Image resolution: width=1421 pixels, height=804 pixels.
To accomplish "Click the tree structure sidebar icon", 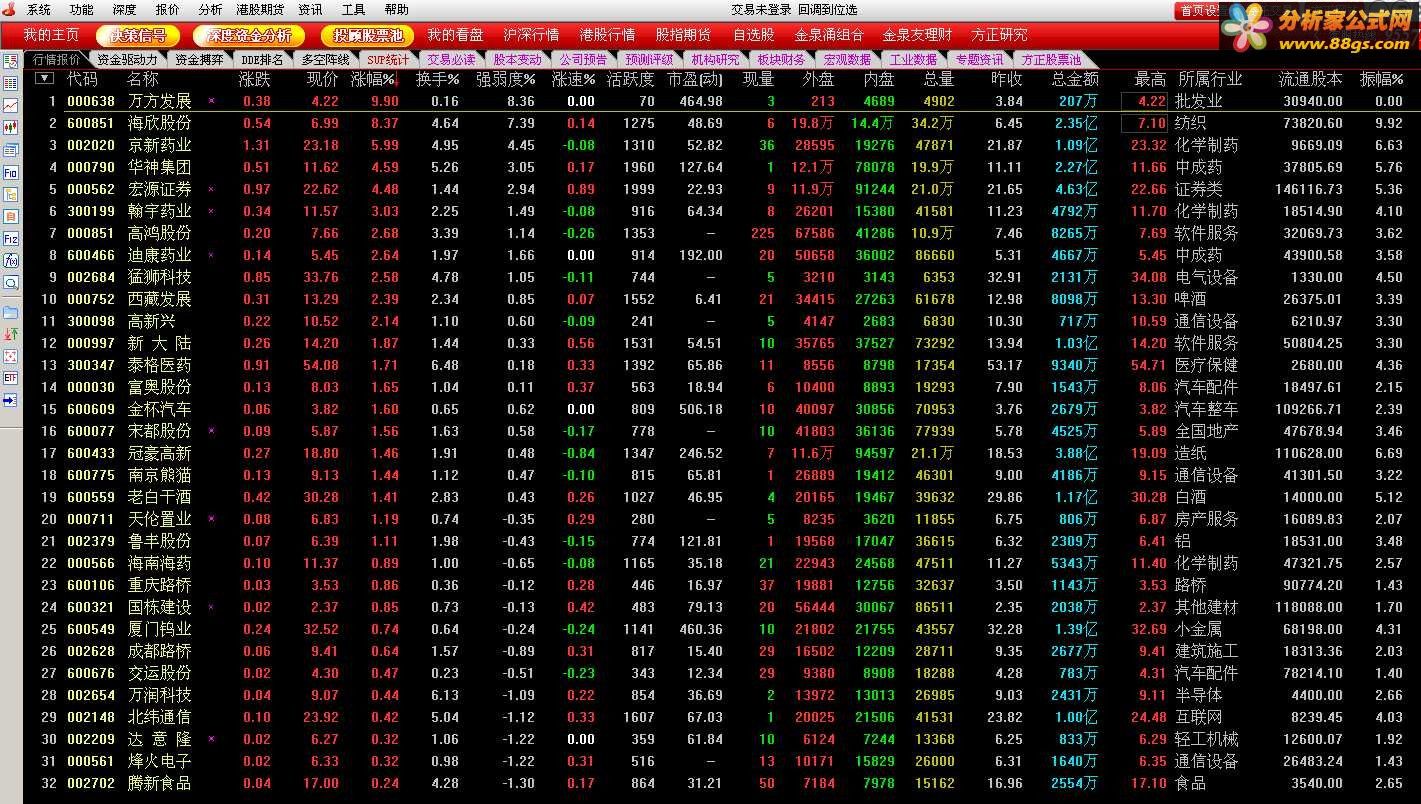I will tap(10, 194).
